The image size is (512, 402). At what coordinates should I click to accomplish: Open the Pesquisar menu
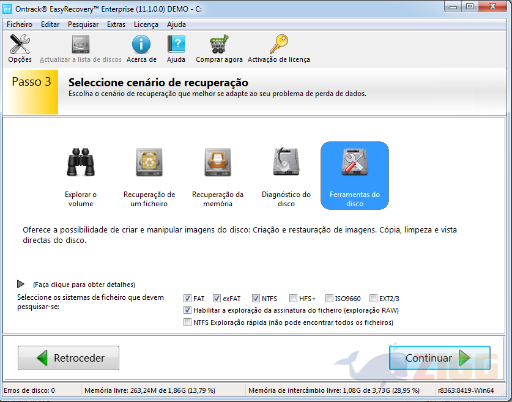(x=83, y=24)
